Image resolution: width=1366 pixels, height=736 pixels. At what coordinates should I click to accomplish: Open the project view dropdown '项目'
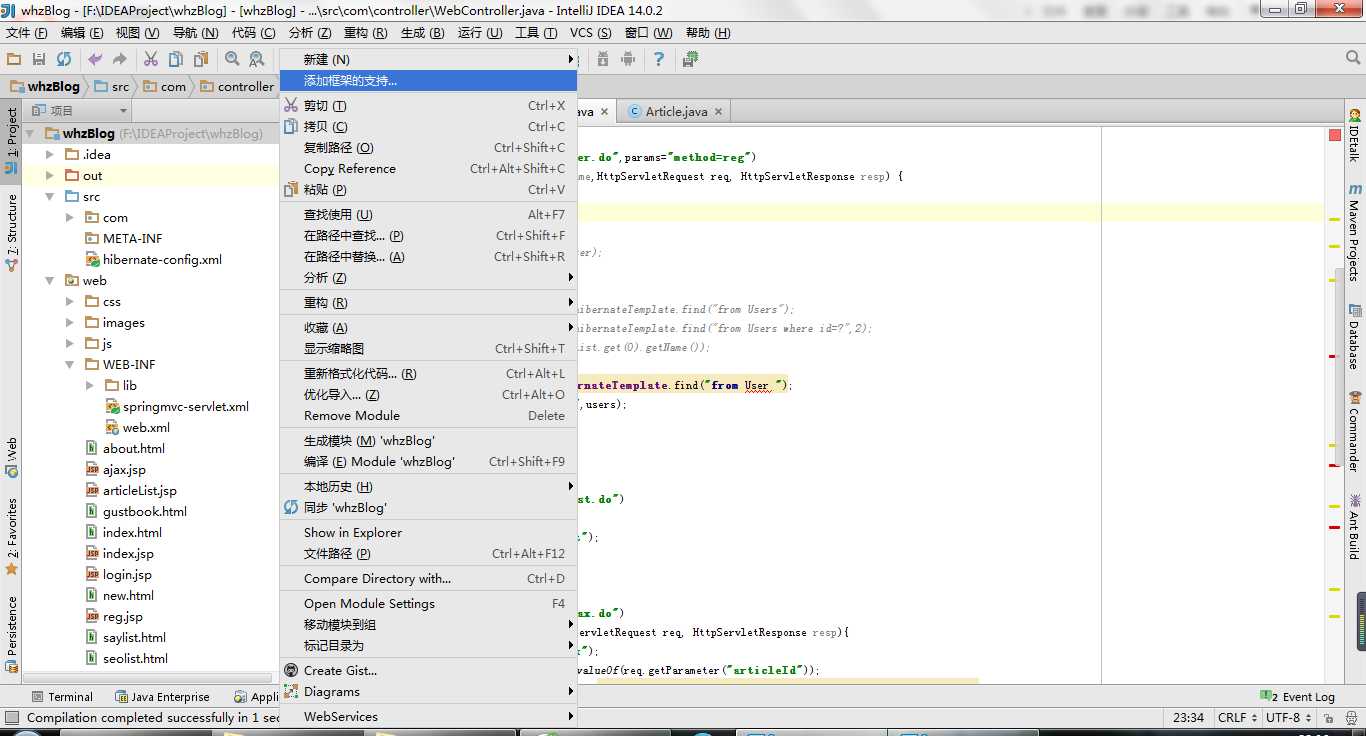(79, 111)
